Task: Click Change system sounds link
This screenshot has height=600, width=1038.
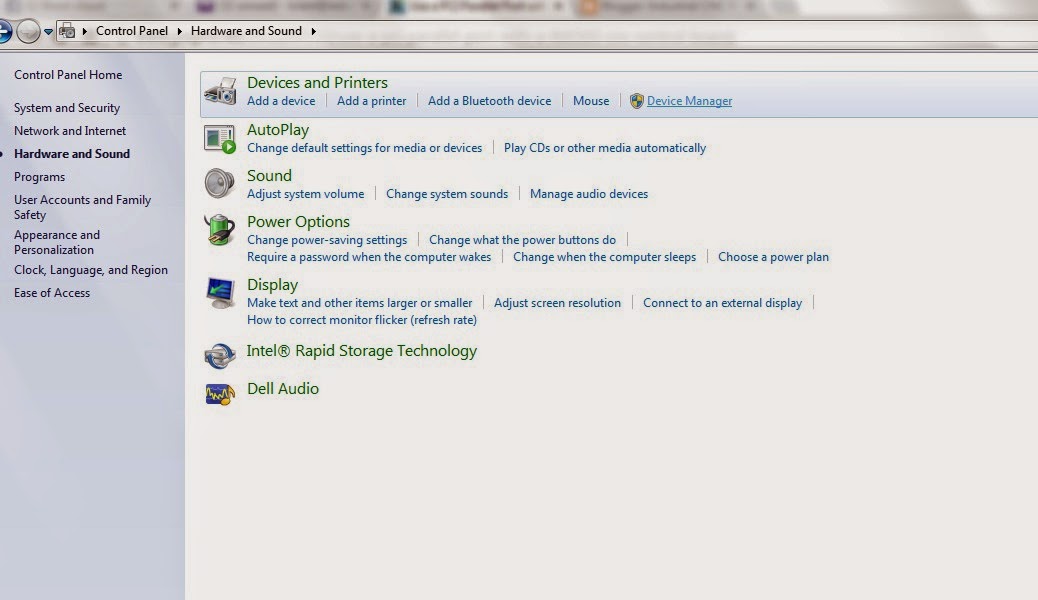Action: point(447,194)
